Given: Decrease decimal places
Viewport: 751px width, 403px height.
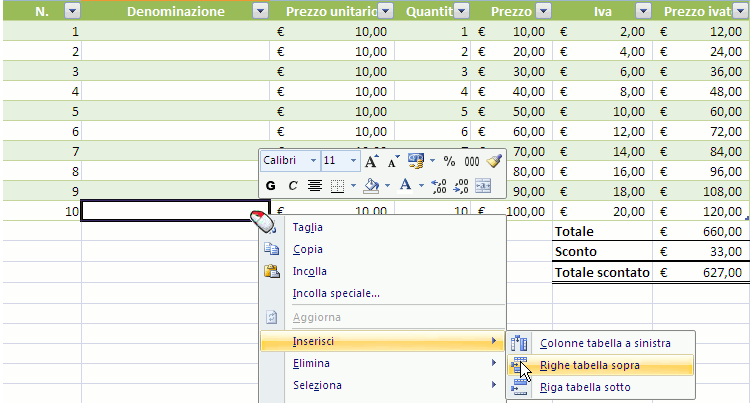Looking at the screenshot, I should coord(461,186).
